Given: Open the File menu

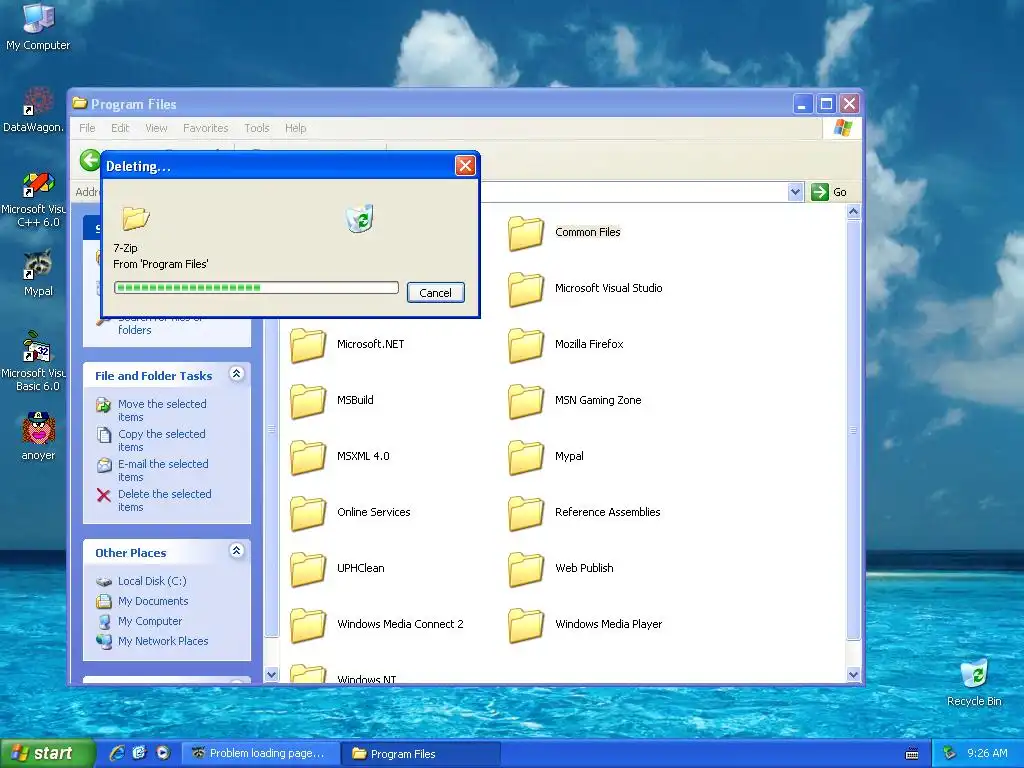Looking at the screenshot, I should point(87,128).
